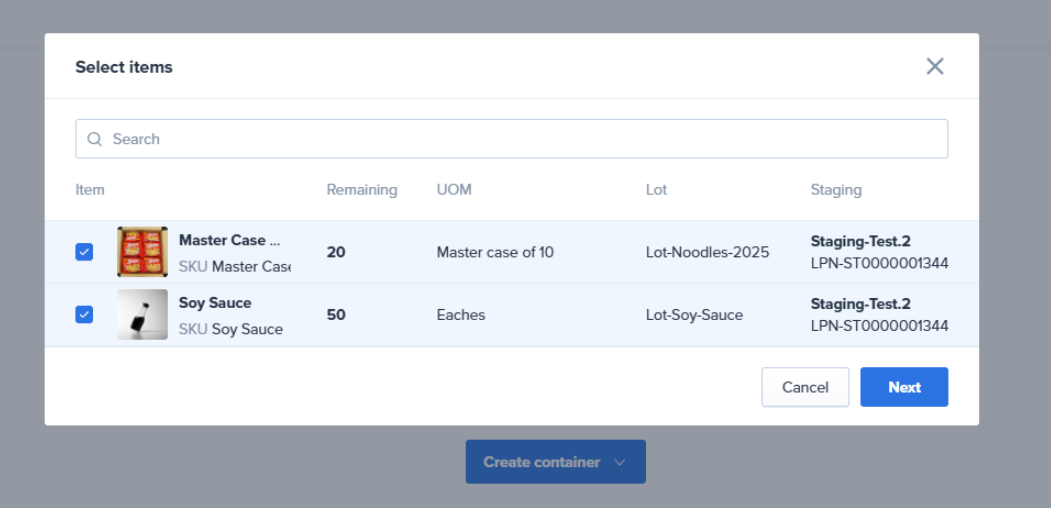
Task: Click the UOM column header
Action: (454, 190)
